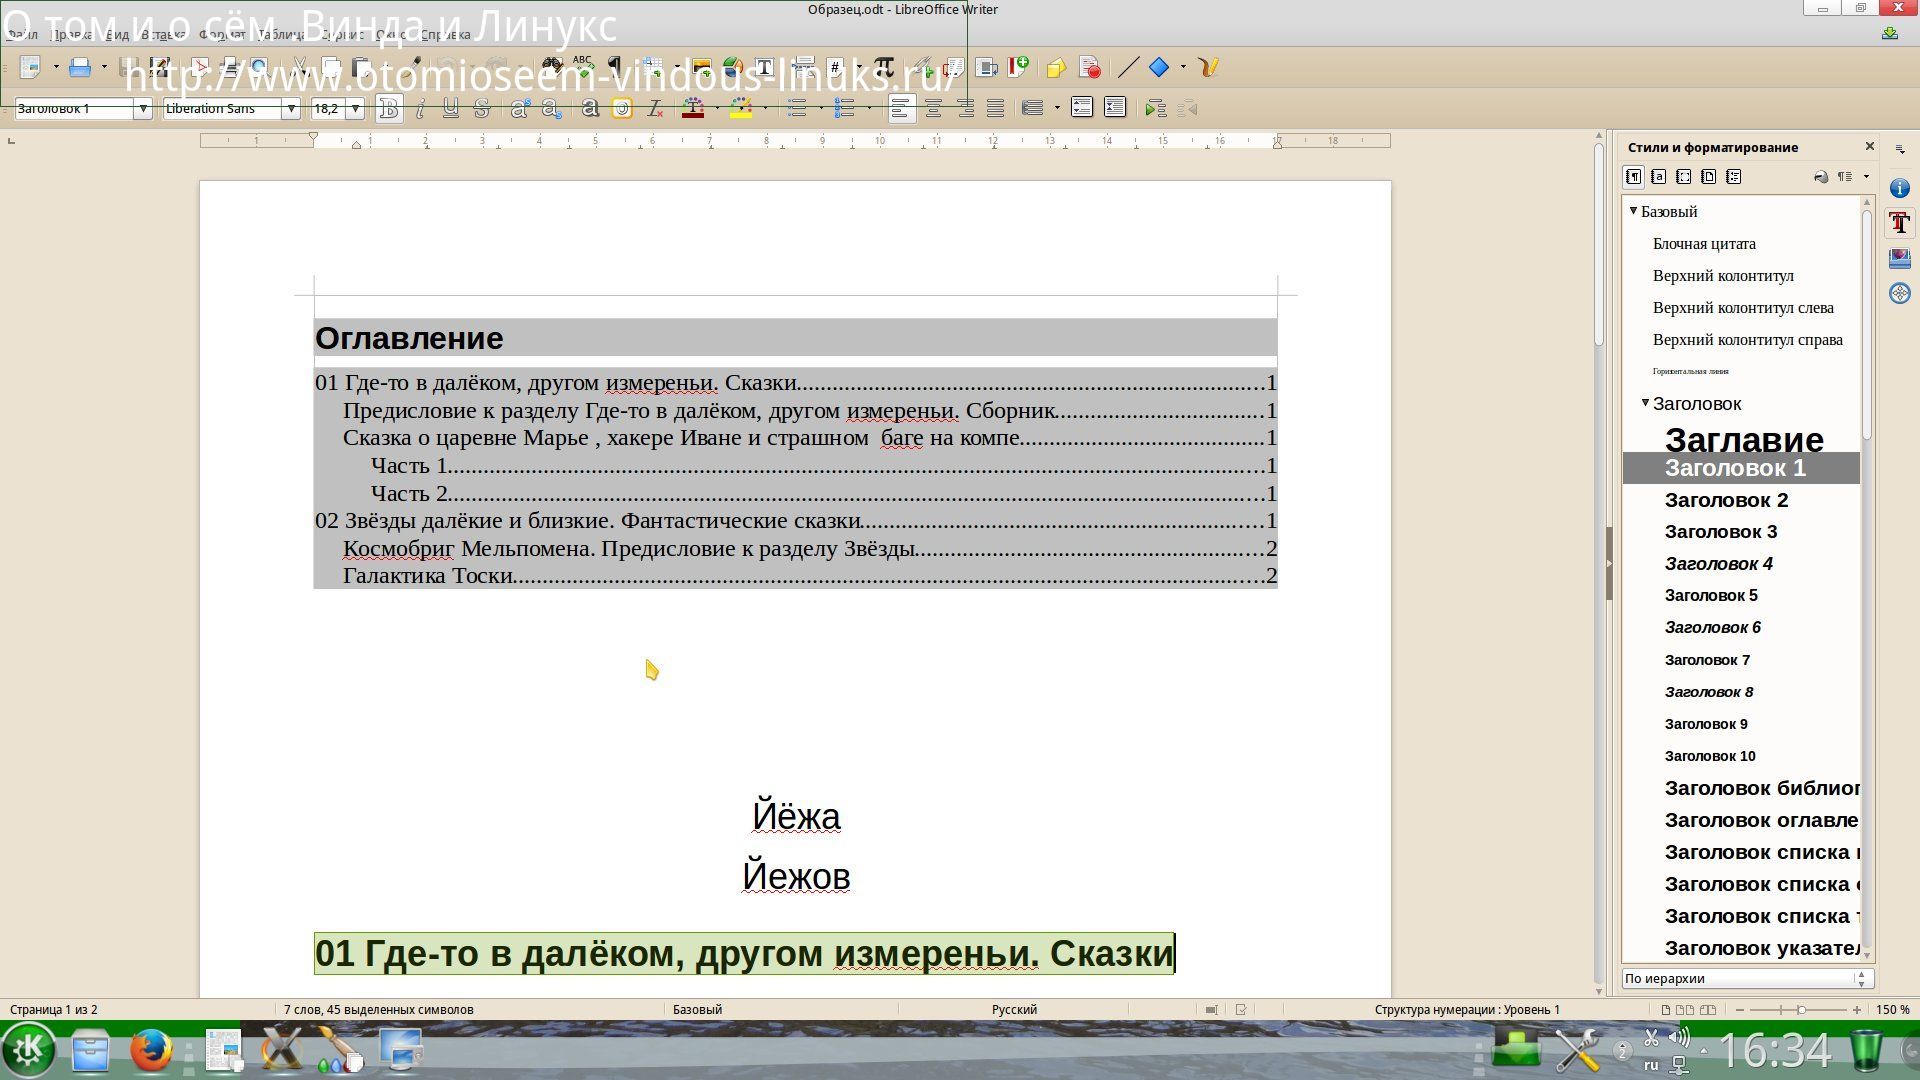1920x1080 pixels.
Task: Apply superscript formatting
Action: (x=519, y=108)
